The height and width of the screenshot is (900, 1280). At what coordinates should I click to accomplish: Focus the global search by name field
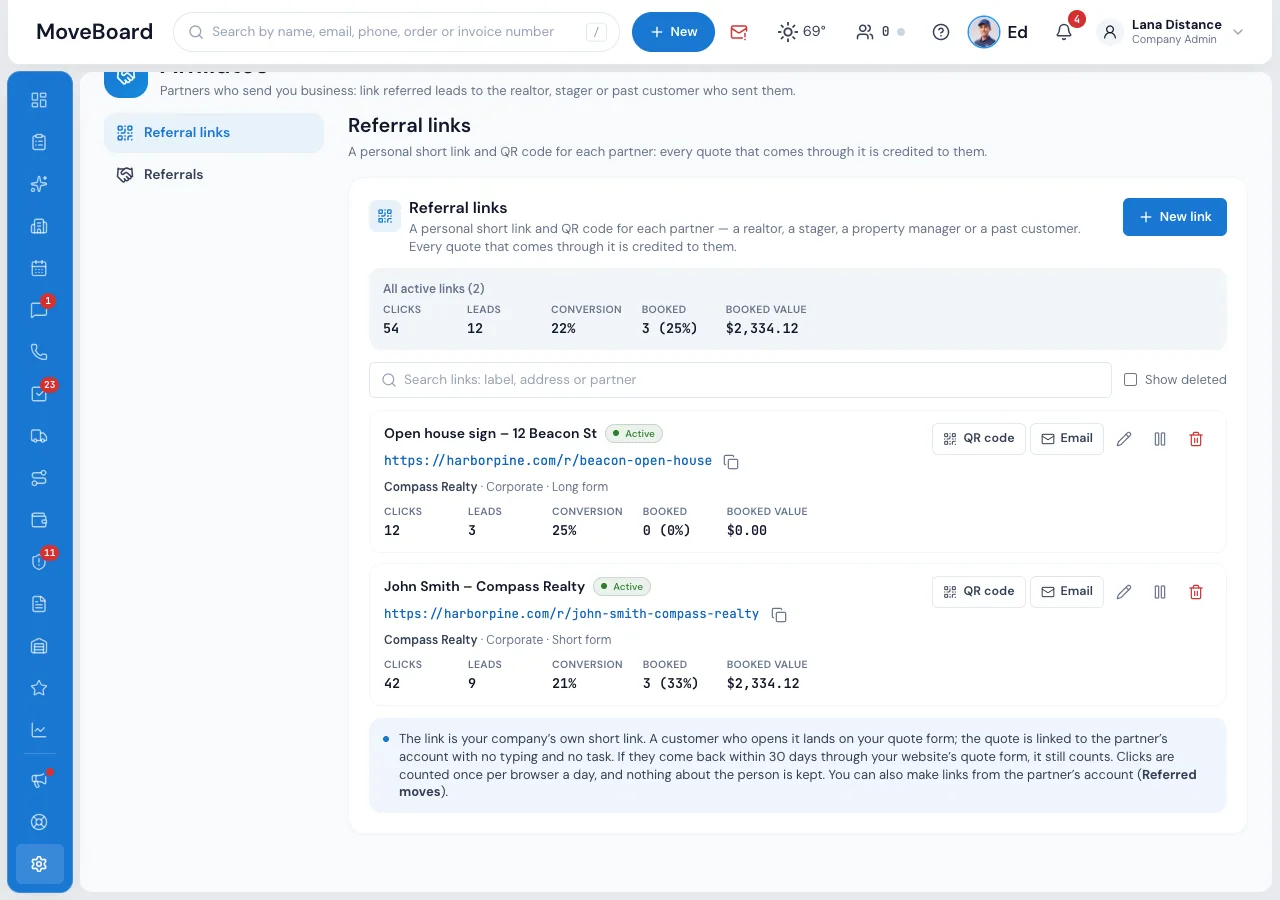click(396, 32)
